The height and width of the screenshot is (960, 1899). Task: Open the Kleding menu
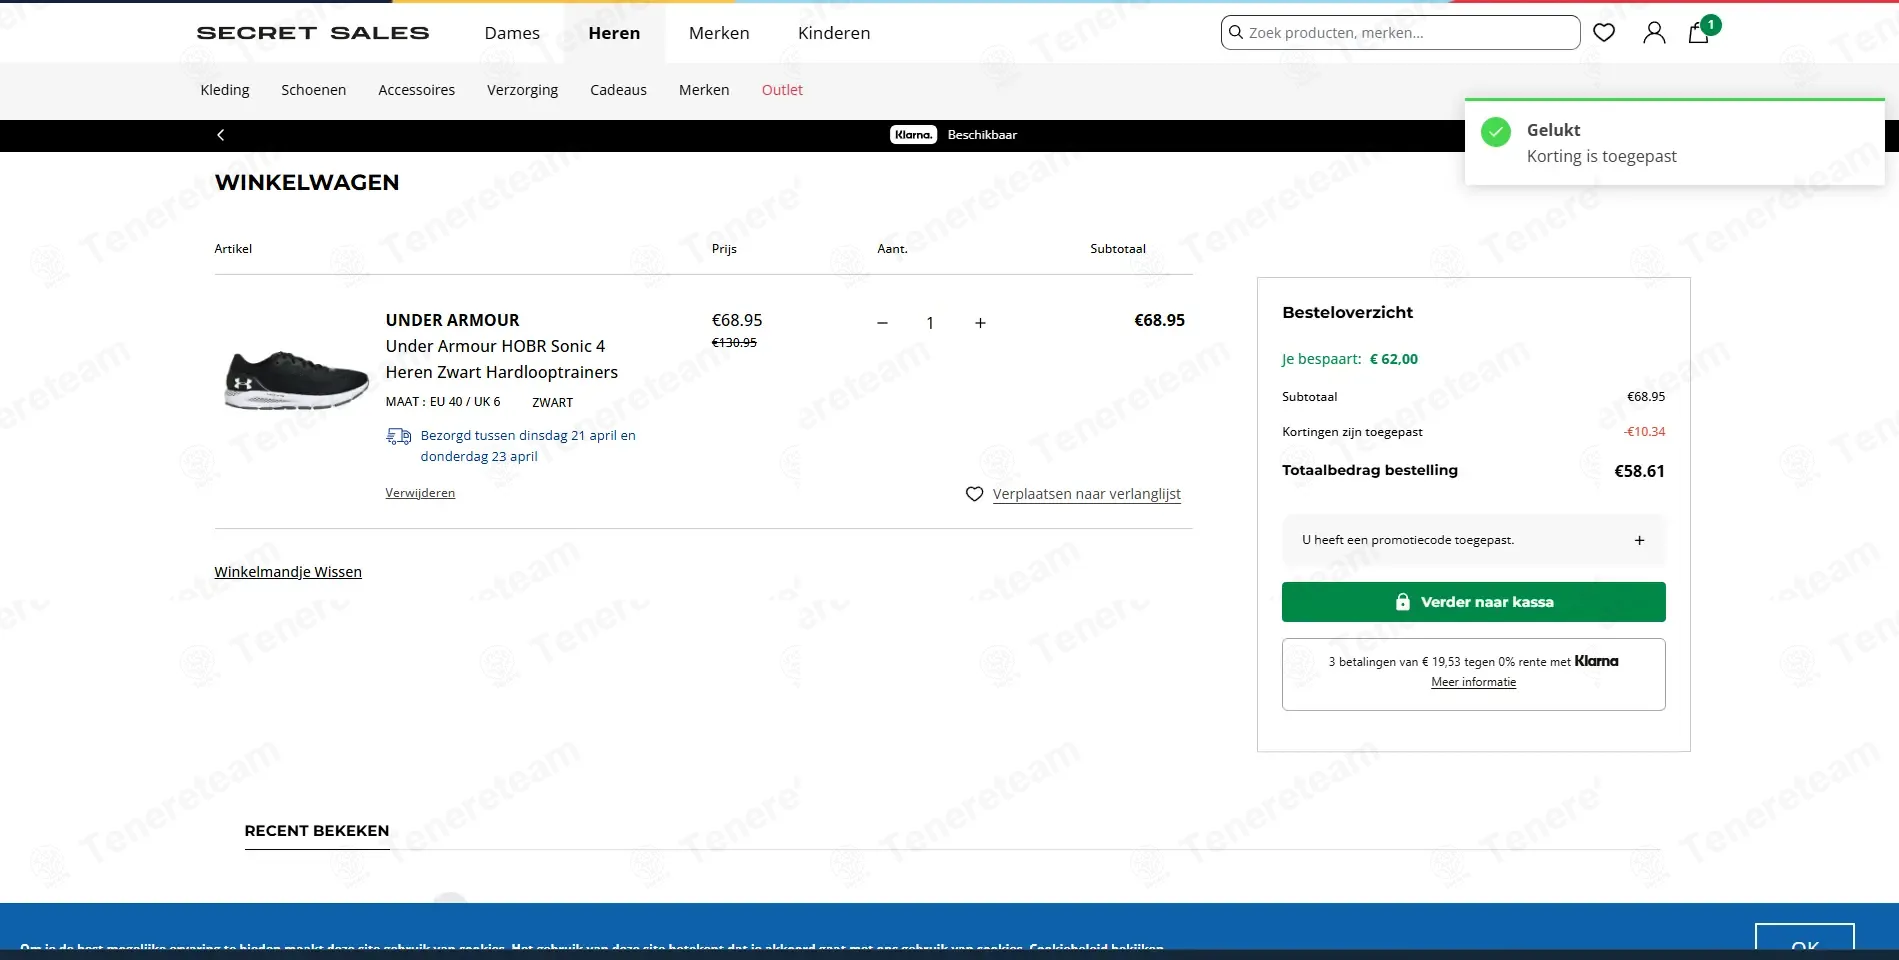(x=225, y=90)
